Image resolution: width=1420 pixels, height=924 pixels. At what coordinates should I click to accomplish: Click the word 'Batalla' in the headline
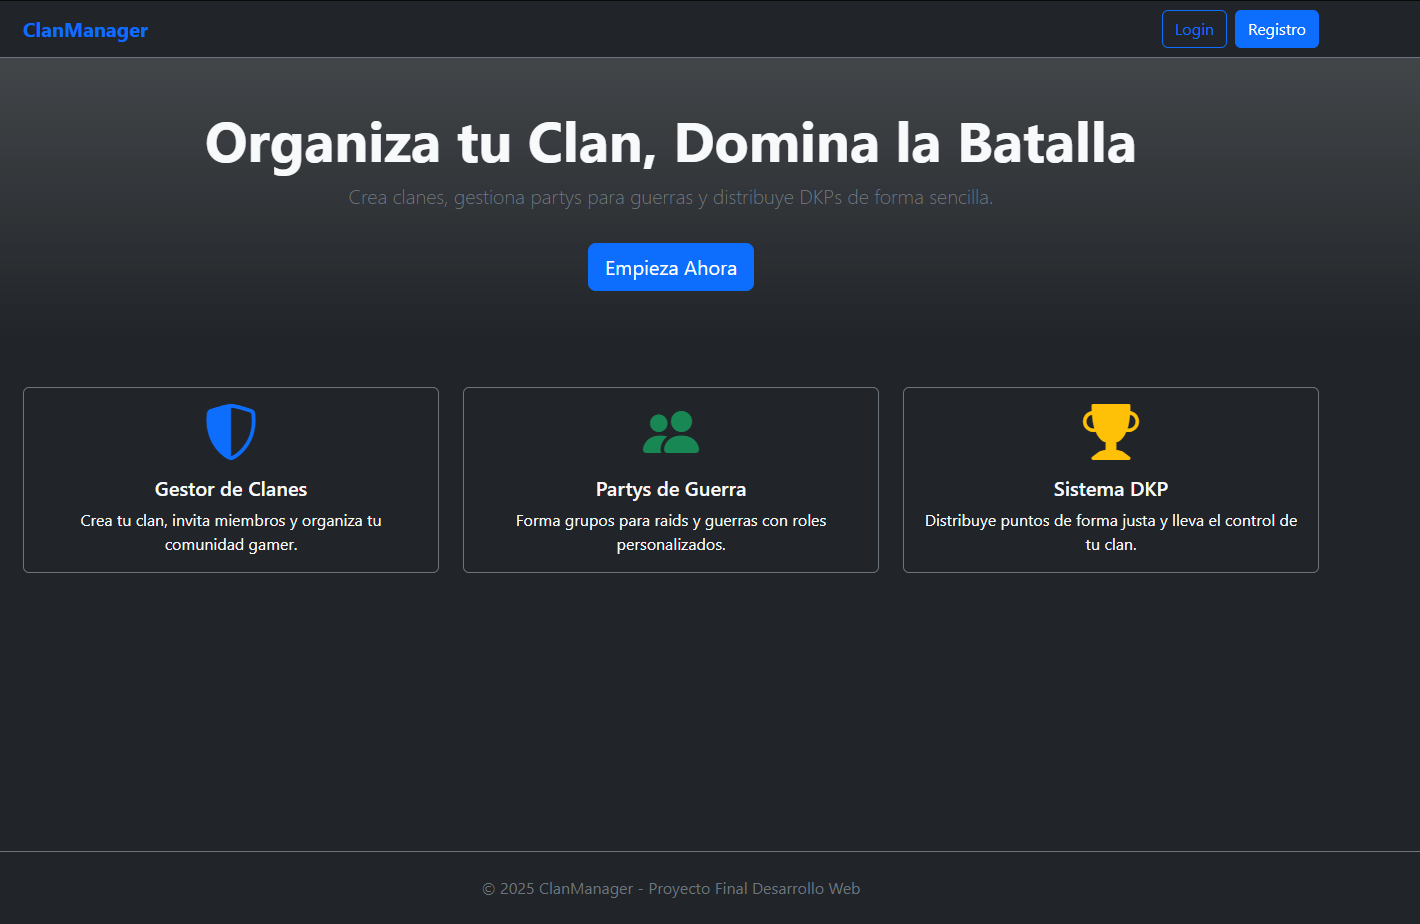coord(1046,143)
